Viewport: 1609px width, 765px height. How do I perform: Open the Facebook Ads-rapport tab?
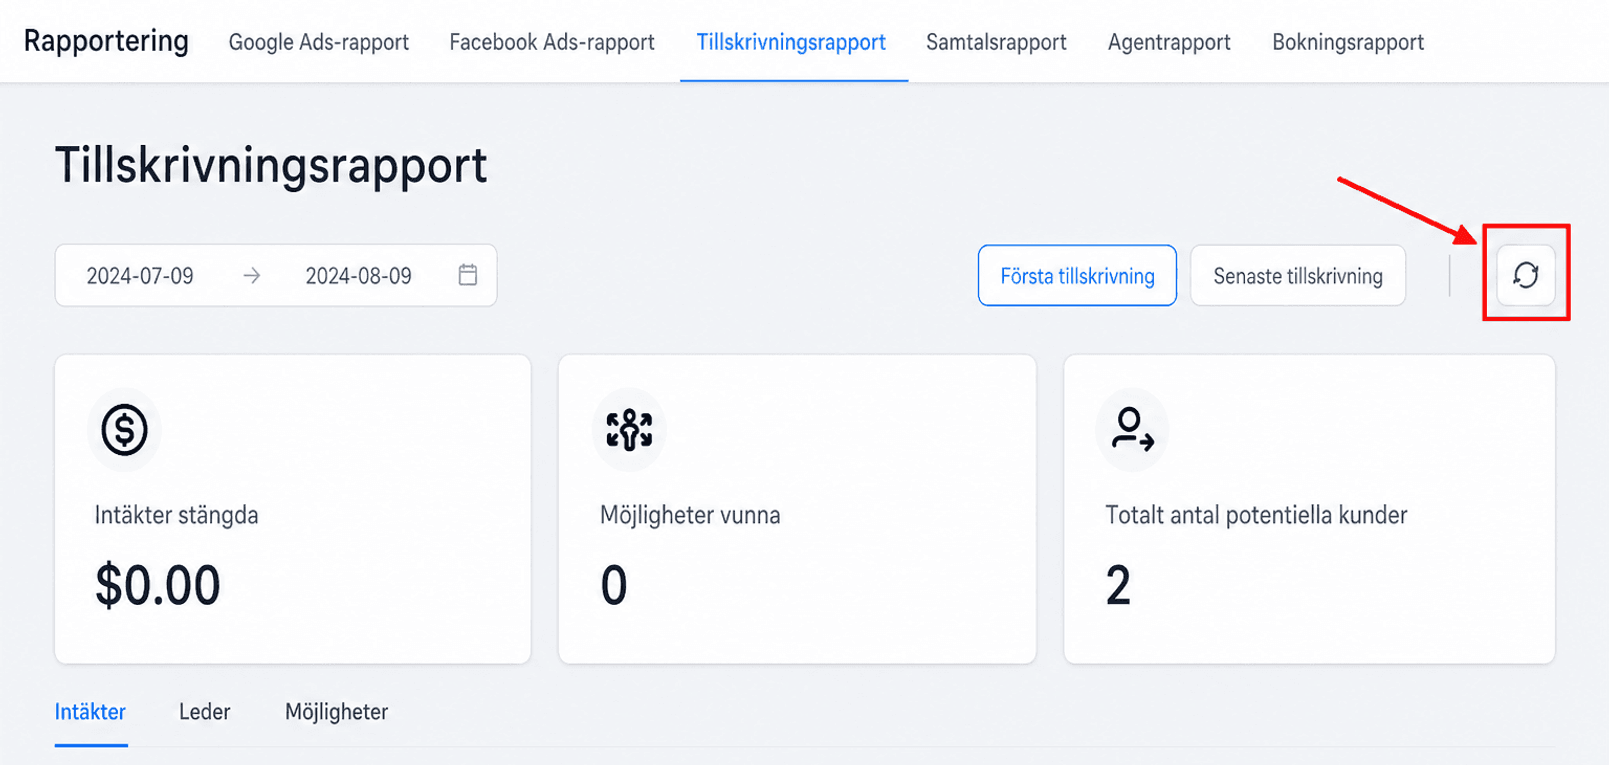(552, 42)
